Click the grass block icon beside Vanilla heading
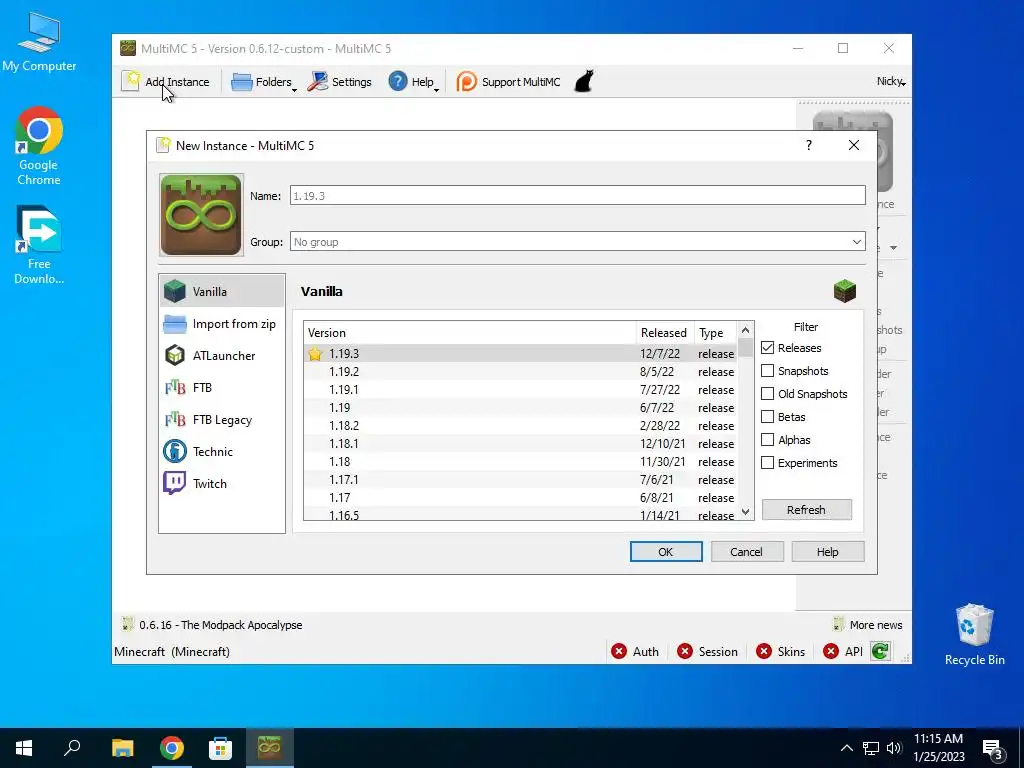This screenshot has width=1024, height=768. pyautogui.click(x=844, y=291)
